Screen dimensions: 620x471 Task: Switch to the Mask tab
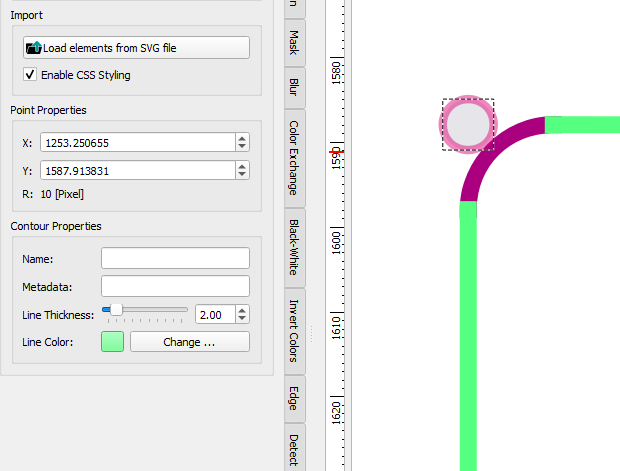pos(293,42)
